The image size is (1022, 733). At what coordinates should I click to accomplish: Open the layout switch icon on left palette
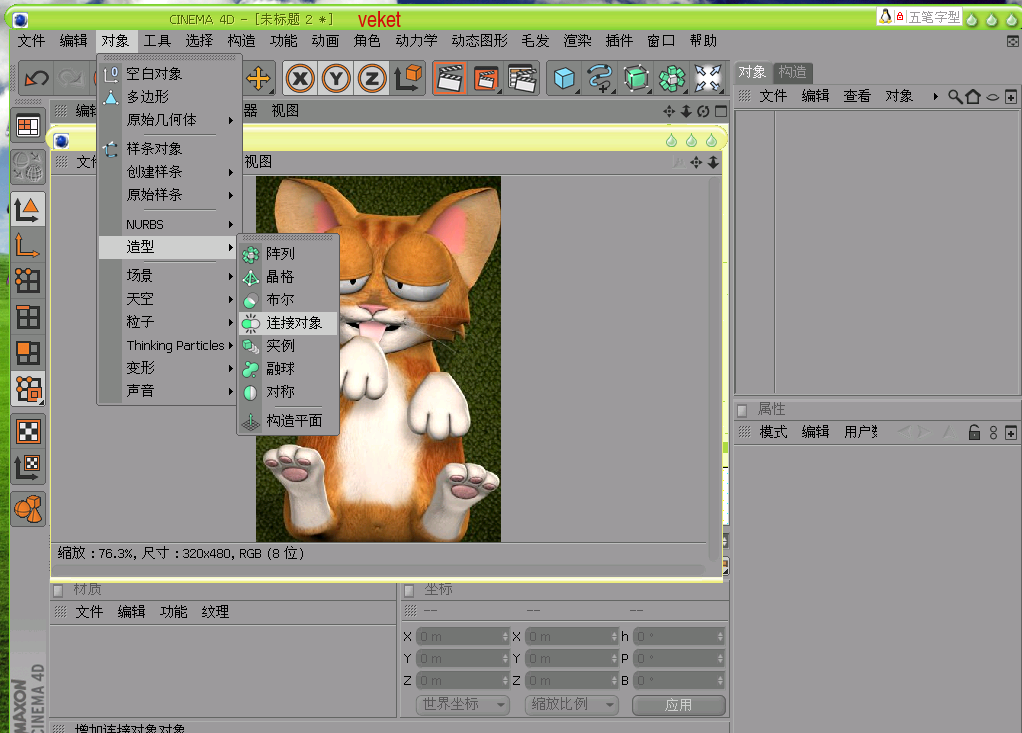(x=28, y=126)
